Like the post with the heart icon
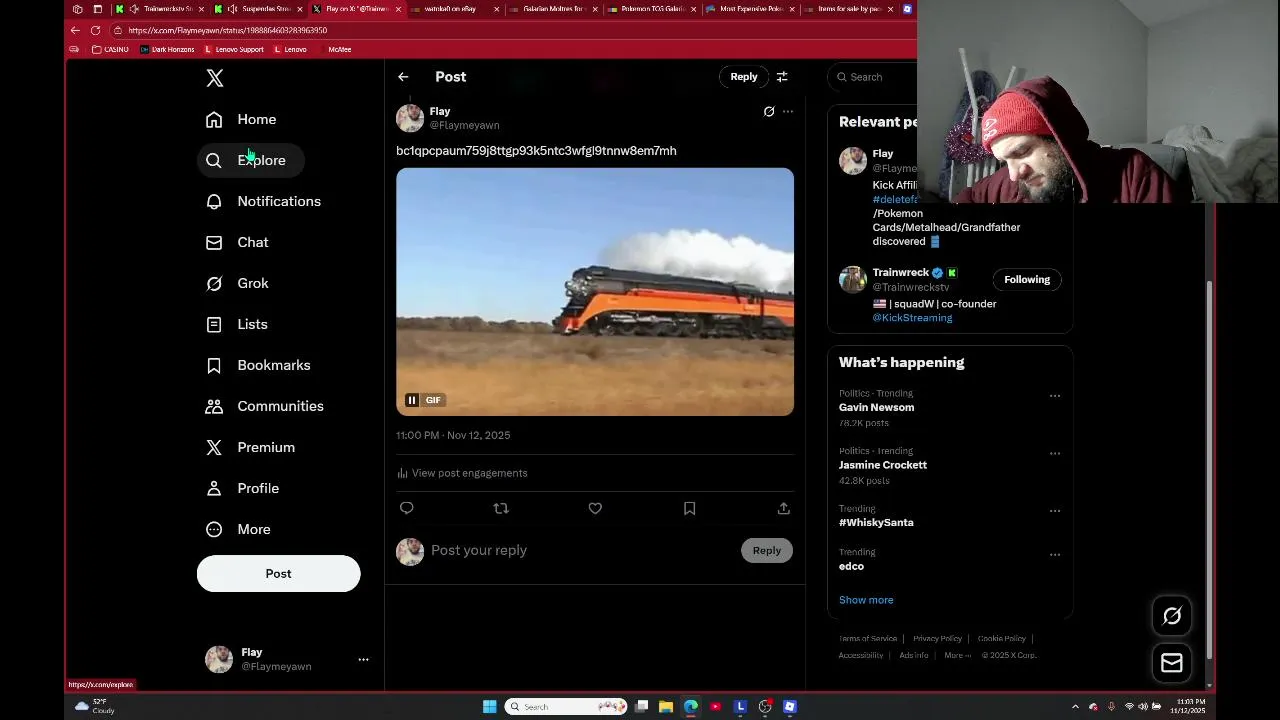This screenshot has width=1280, height=720. (595, 508)
